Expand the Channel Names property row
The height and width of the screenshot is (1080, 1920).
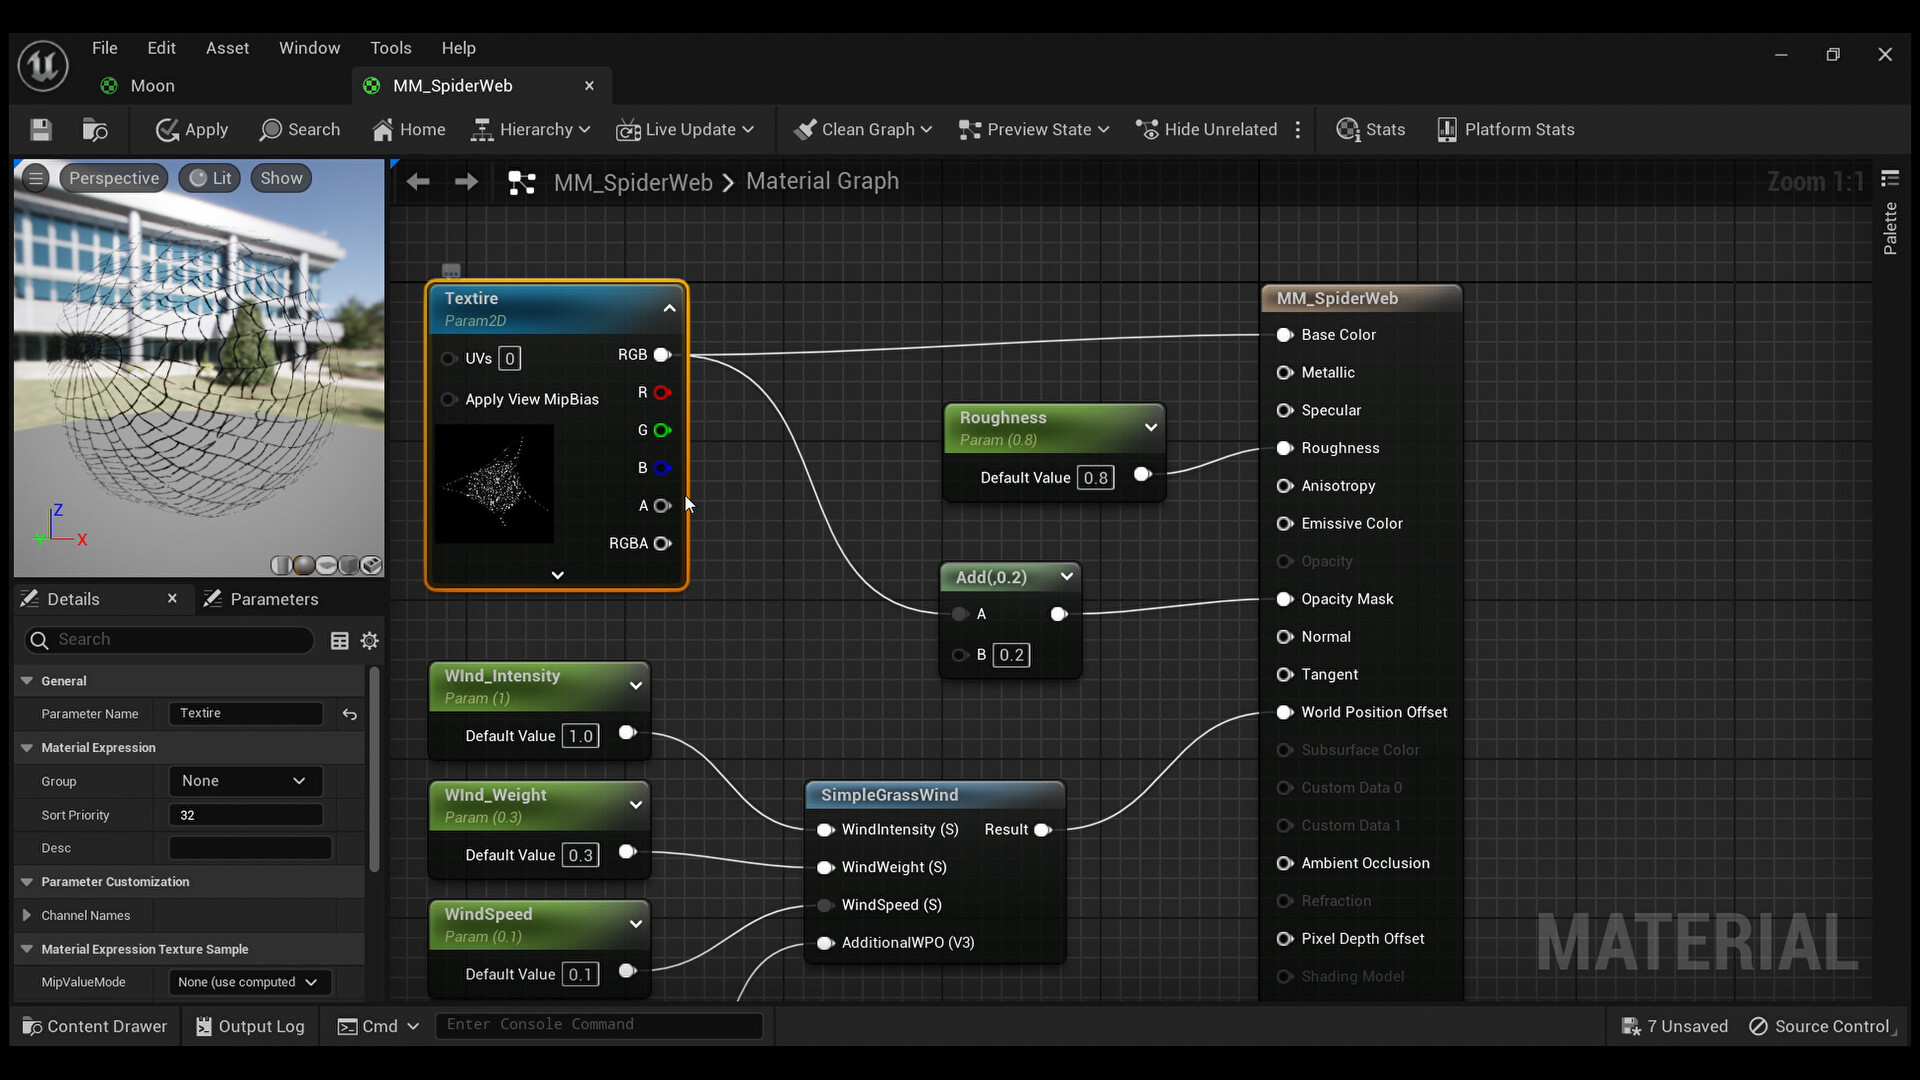point(27,915)
